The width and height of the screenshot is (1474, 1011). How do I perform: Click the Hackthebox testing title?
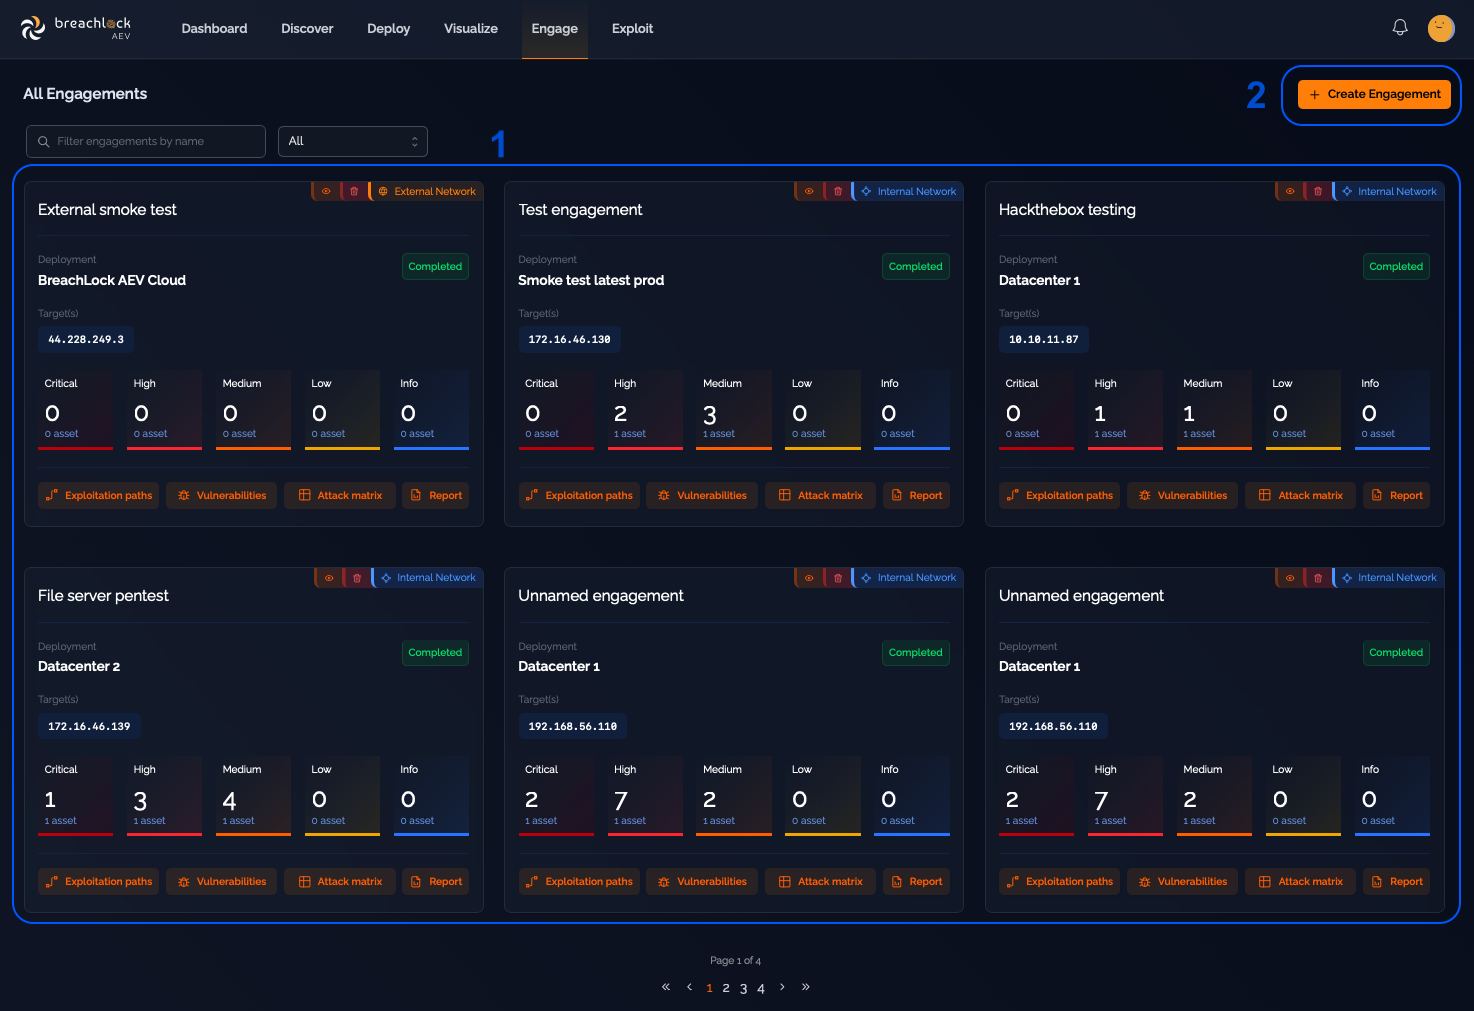1067,210
